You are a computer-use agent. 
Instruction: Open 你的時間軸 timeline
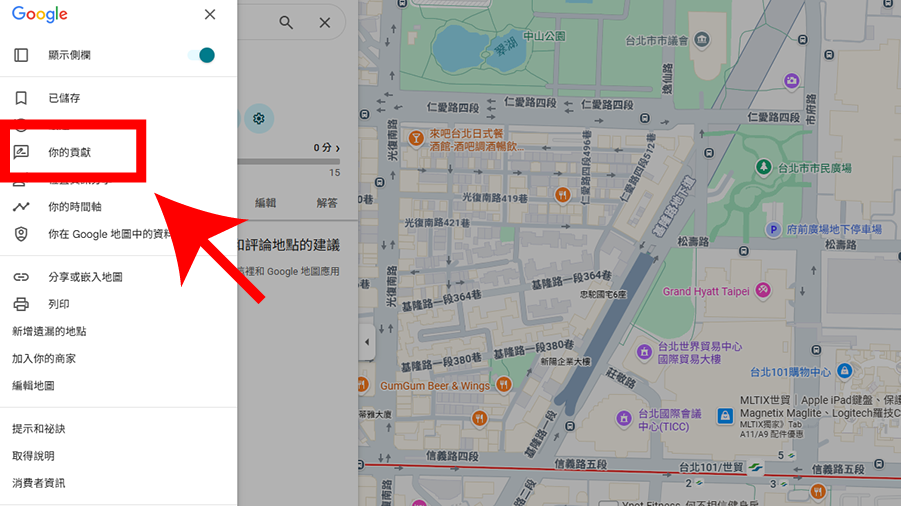pos(75,207)
